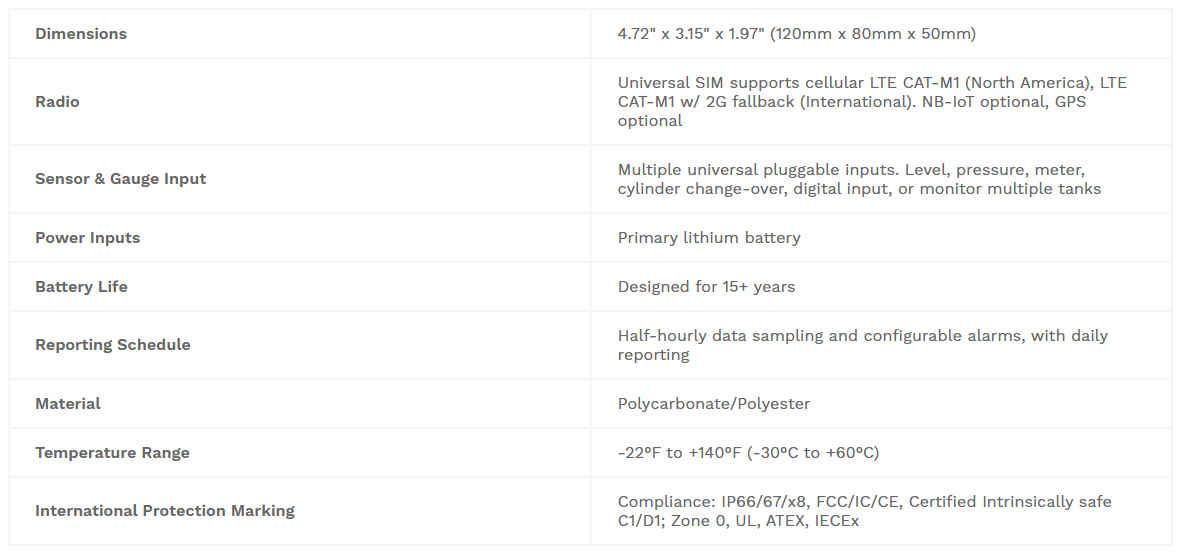This screenshot has height=559, width=1185.
Task: Click the Material row label
Action: pyautogui.click(x=67, y=404)
